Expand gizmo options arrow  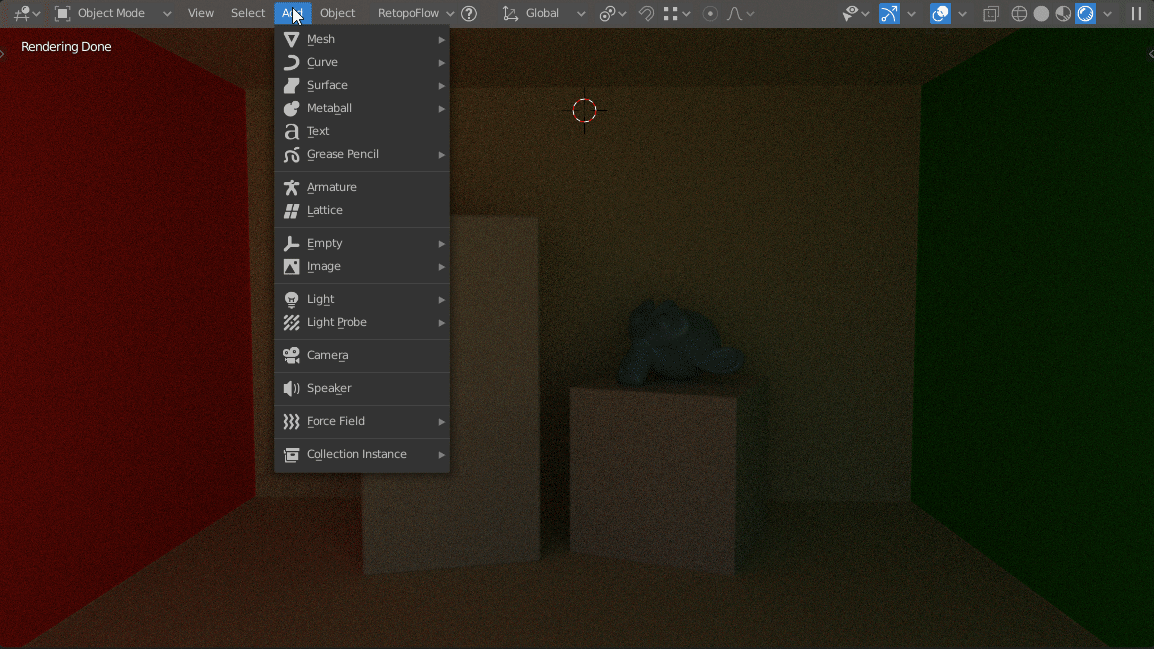(911, 13)
